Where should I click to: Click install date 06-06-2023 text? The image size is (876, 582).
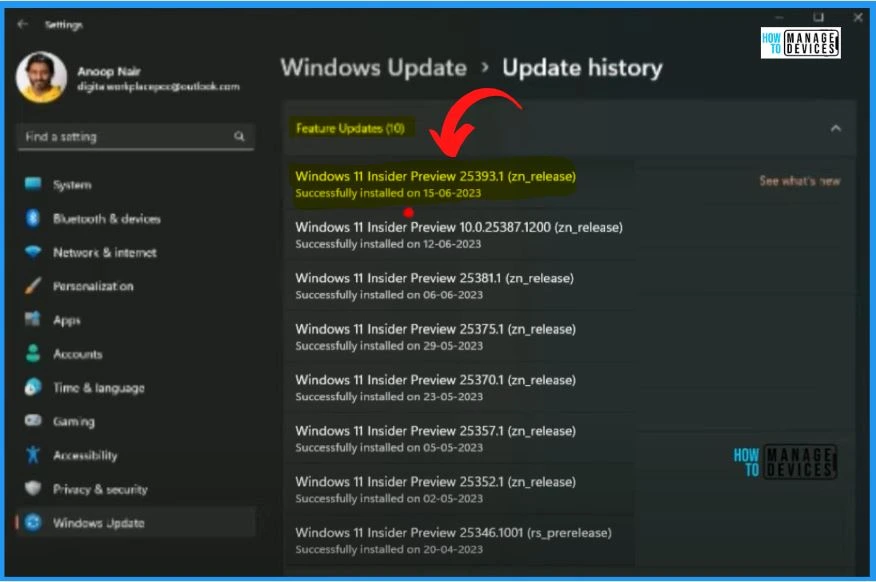coord(453,294)
